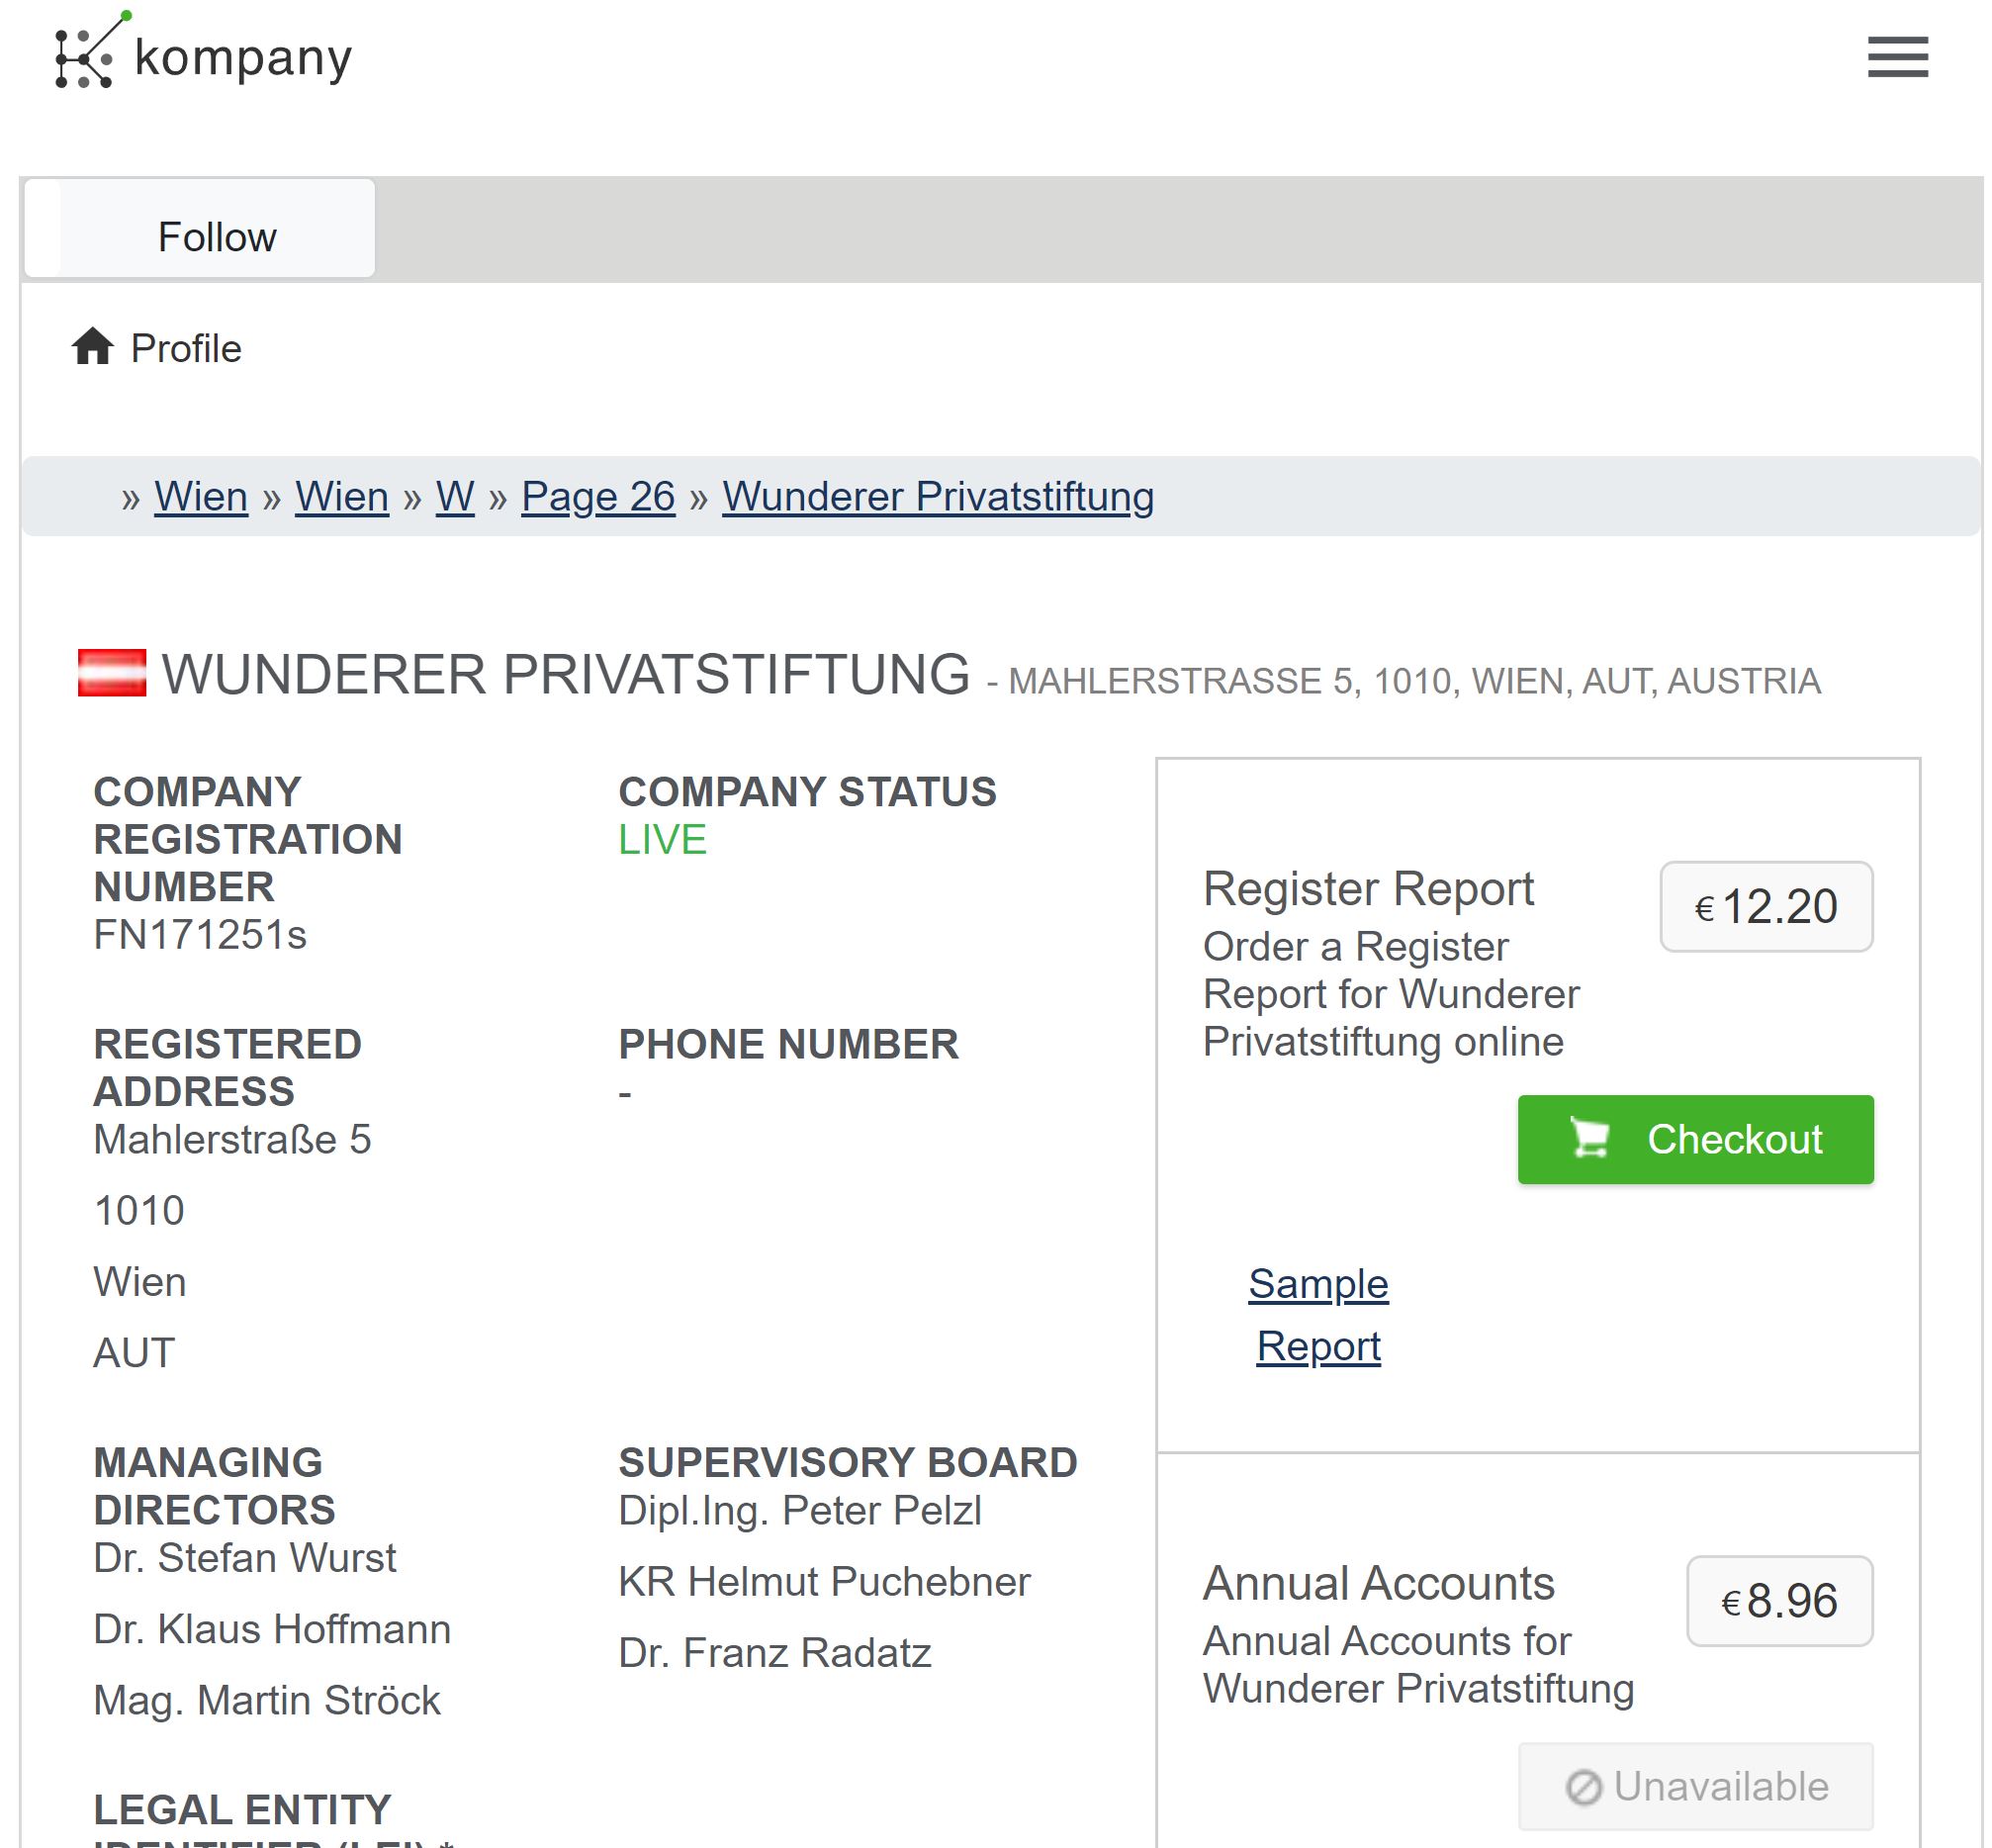The image size is (1992, 1848).
Task: Click the unavailable symbol on Annual Accounts
Action: tap(1583, 1787)
